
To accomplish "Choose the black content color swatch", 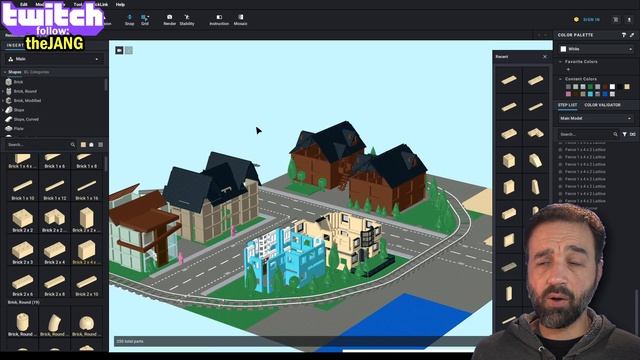I will pyautogui.click(x=620, y=87).
